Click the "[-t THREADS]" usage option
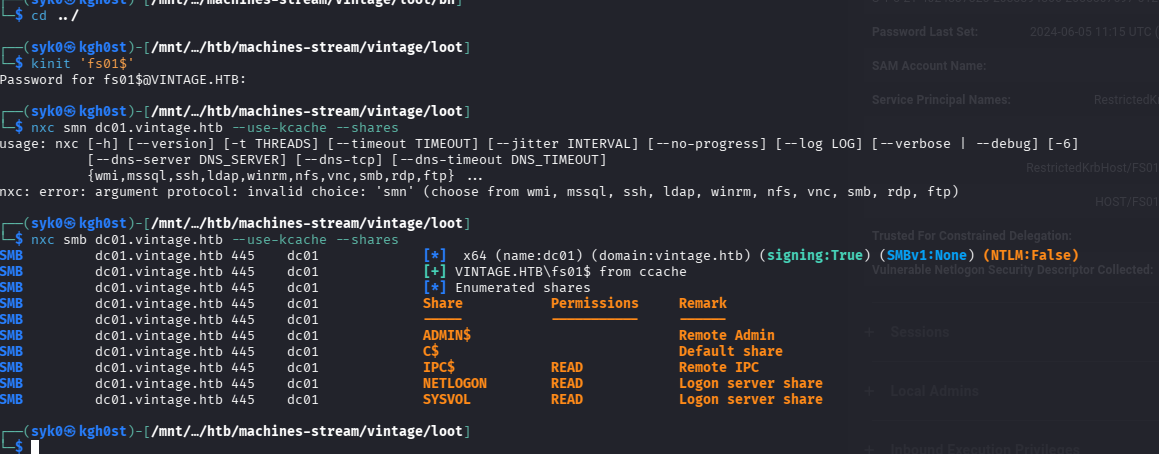 coord(260,143)
